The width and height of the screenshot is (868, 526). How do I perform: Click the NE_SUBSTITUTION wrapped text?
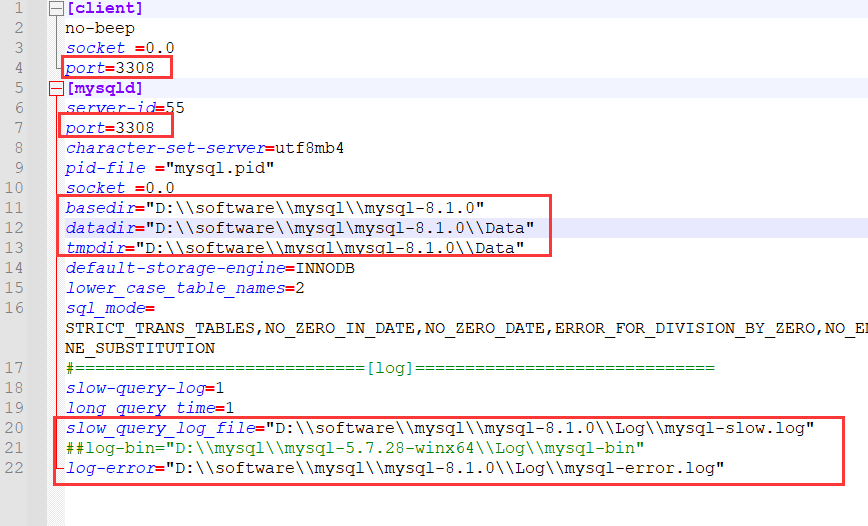click(x=140, y=348)
